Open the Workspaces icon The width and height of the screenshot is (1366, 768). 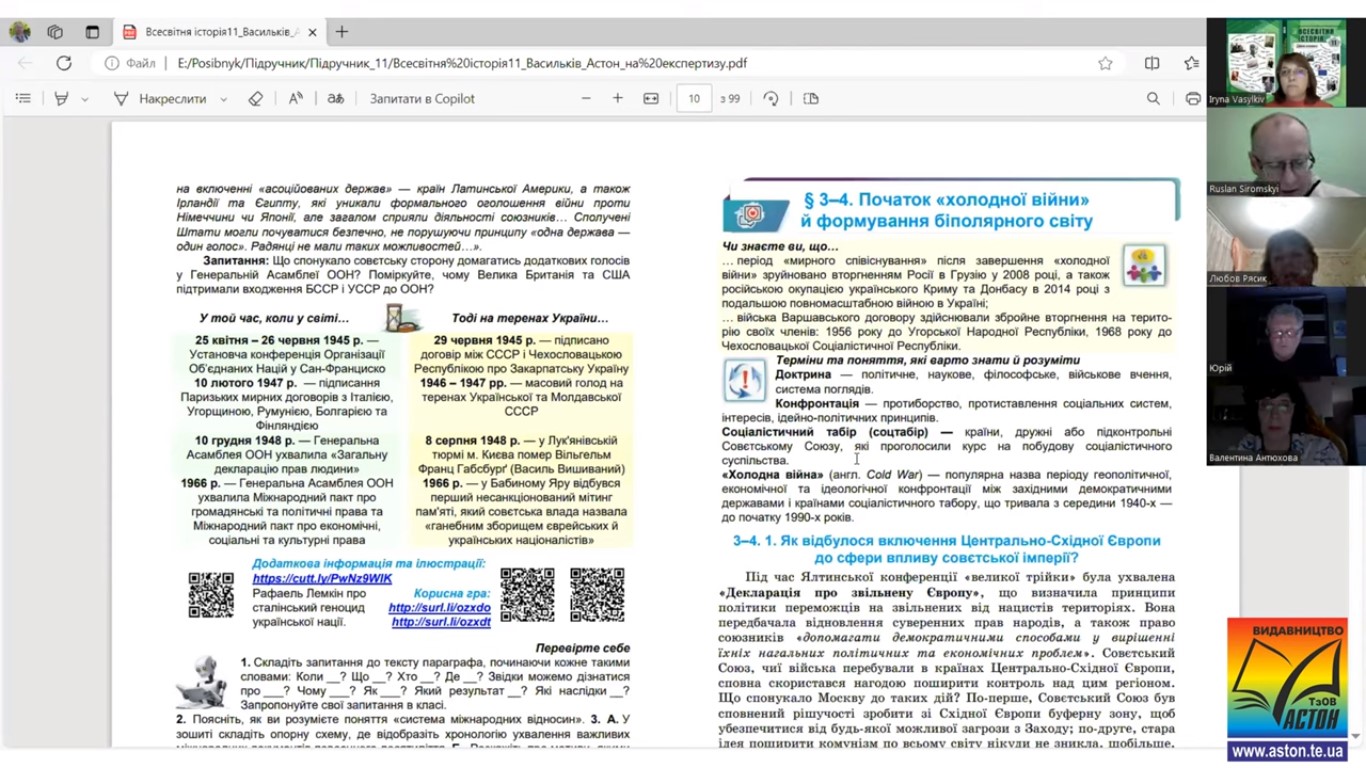56,32
